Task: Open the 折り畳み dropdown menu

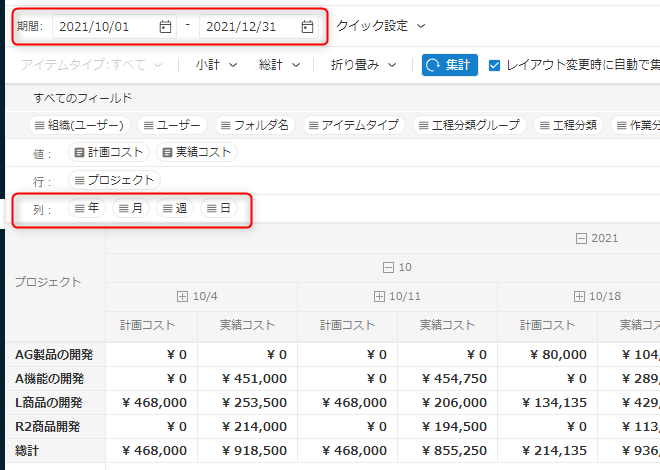Action: tap(364, 65)
